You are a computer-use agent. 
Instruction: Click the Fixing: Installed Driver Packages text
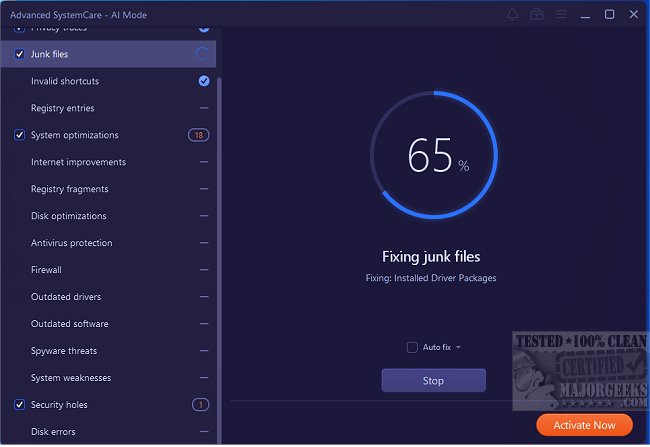coord(431,278)
